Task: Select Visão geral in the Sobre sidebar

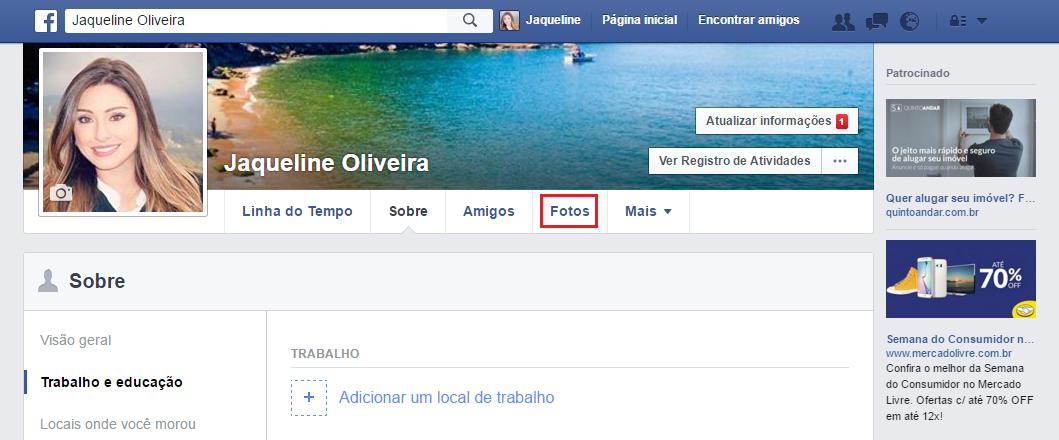Action: point(76,340)
